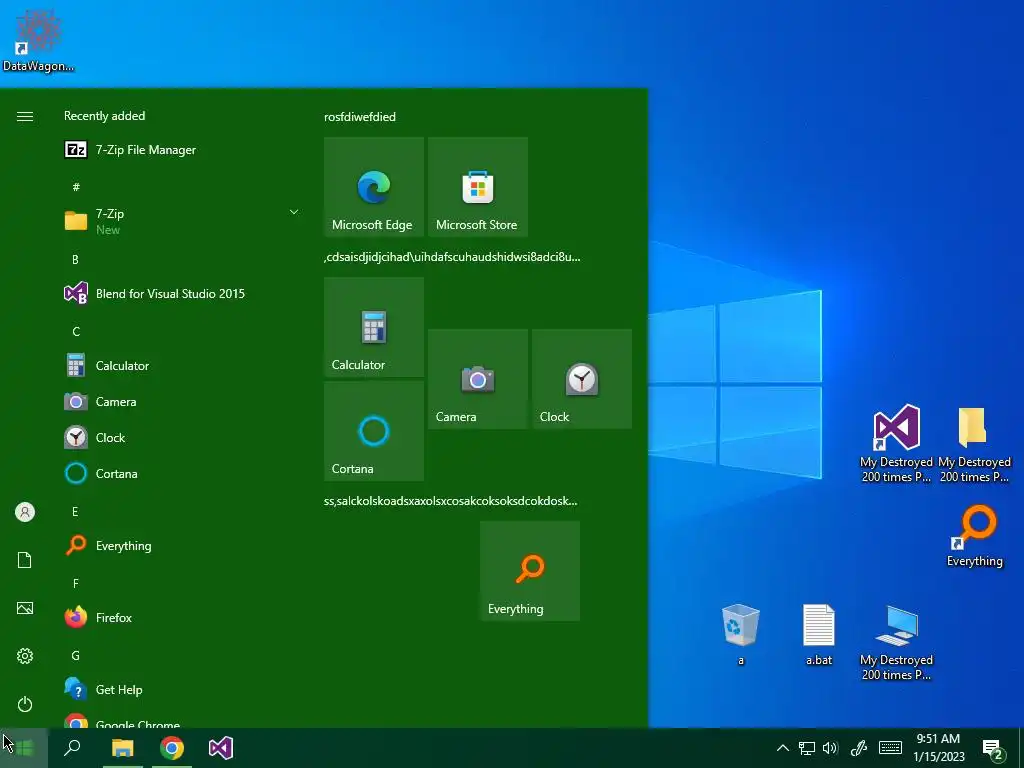The height and width of the screenshot is (768, 1024).
Task: Click the Microsoft Store tile
Action: (x=477, y=187)
